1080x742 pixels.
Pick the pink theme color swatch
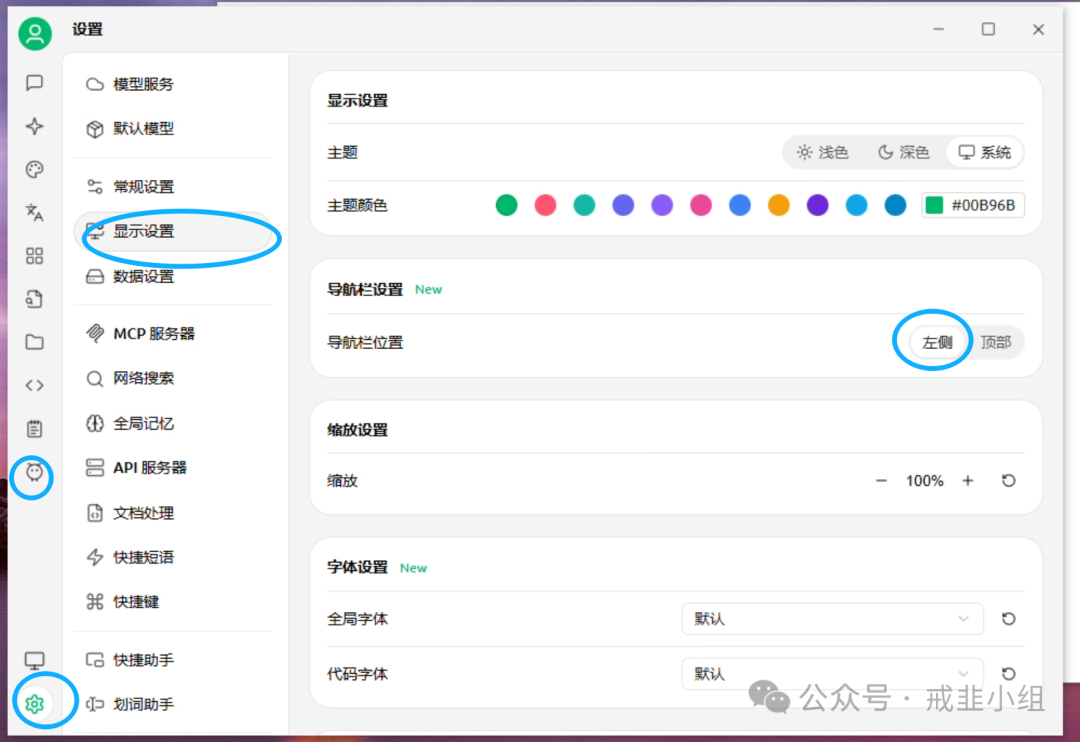(x=701, y=204)
